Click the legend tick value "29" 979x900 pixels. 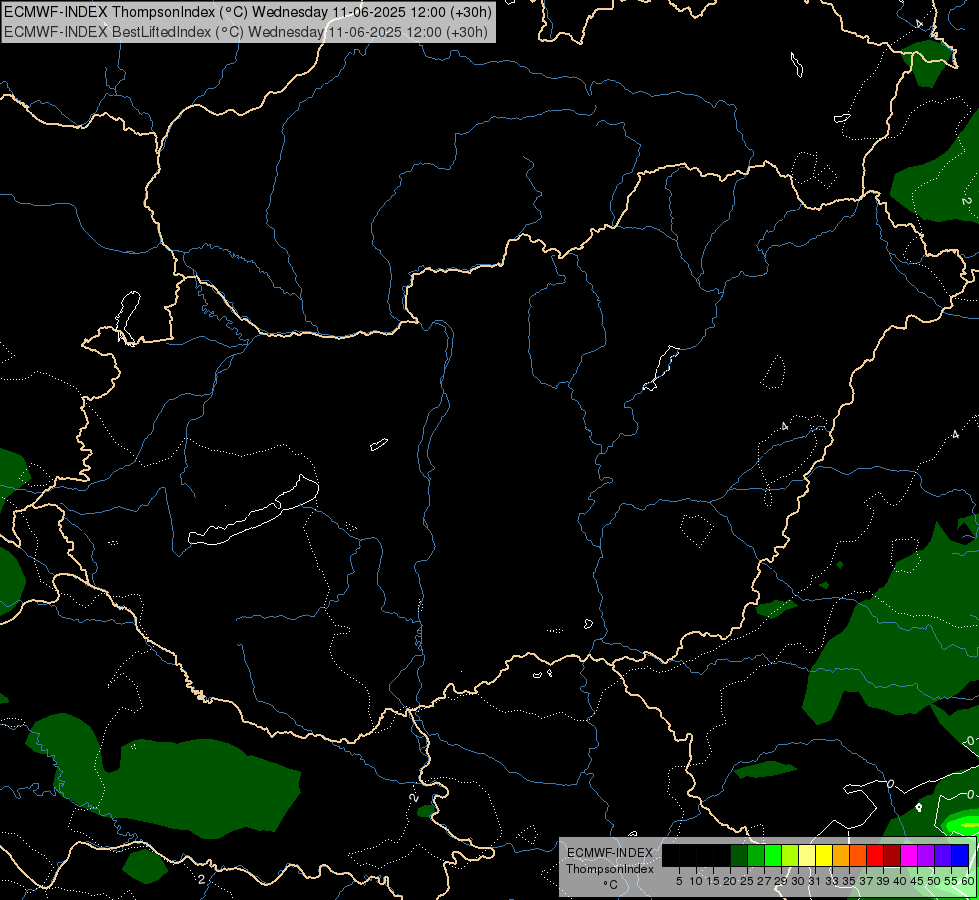780,881
